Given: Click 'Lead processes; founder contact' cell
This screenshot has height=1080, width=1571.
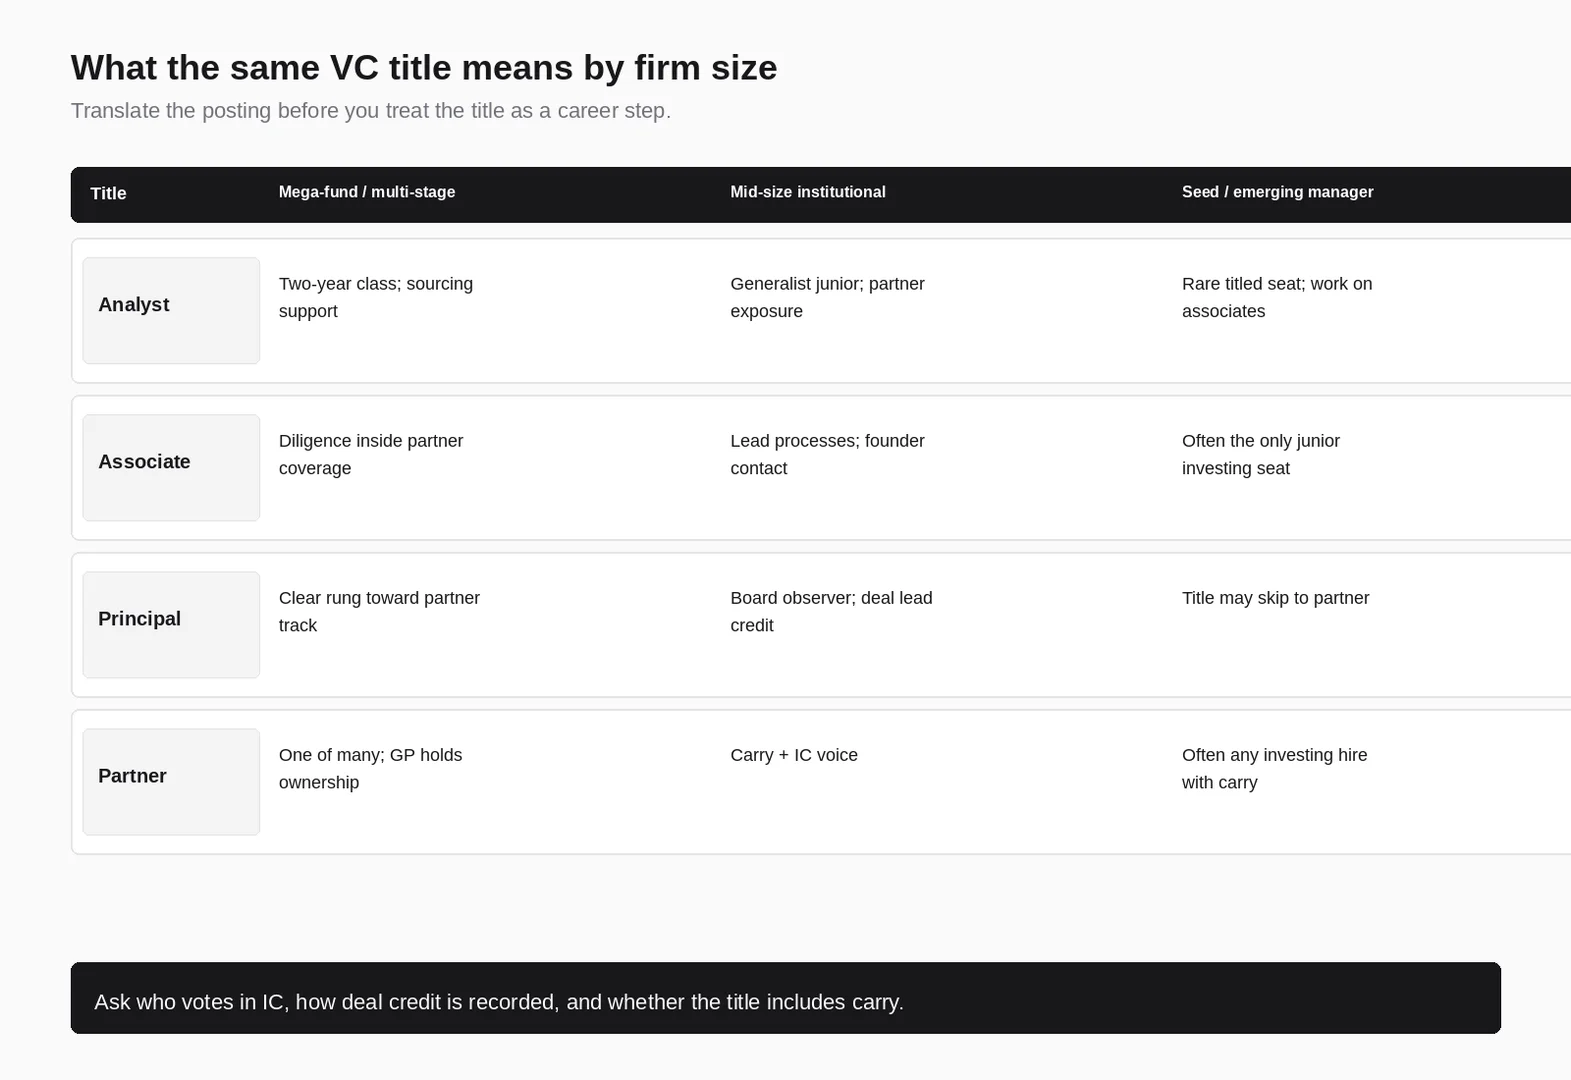Looking at the screenshot, I should coord(827,454).
